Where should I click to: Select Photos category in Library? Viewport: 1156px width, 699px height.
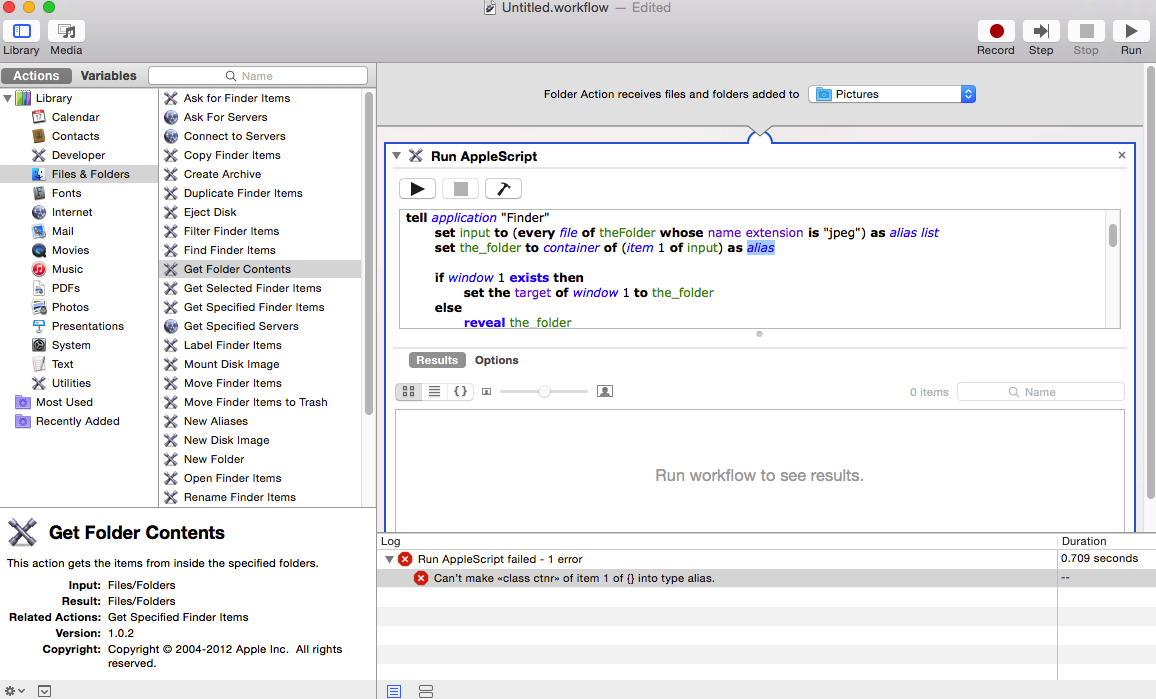click(x=70, y=307)
